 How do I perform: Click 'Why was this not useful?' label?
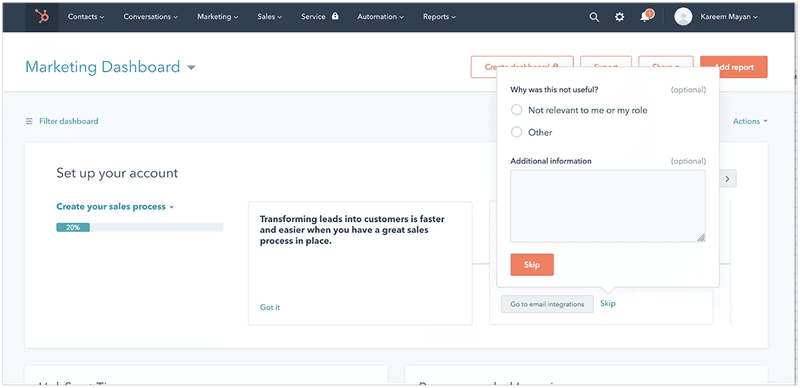pos(554,90)
